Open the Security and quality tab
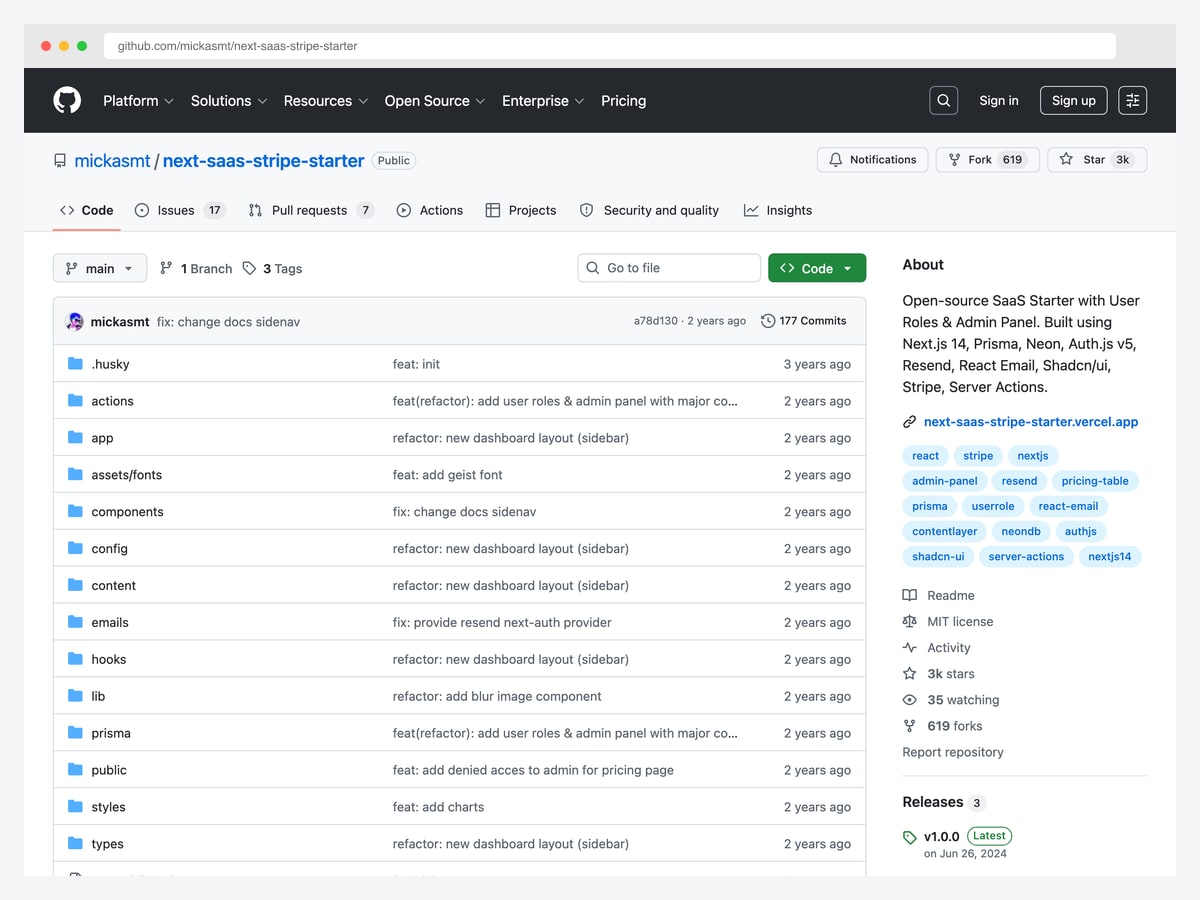The width and height of the screenshot is (1200, 900). (649, 210)
